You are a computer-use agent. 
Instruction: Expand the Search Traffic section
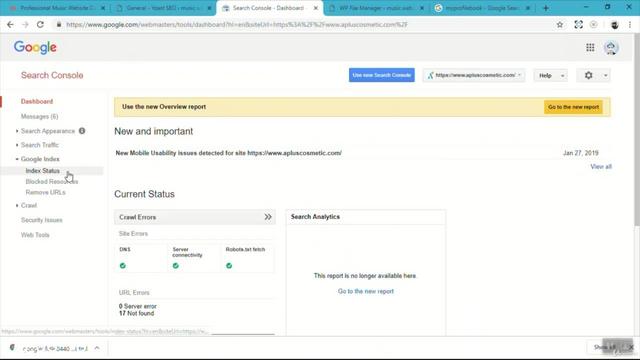pos(17,145)
